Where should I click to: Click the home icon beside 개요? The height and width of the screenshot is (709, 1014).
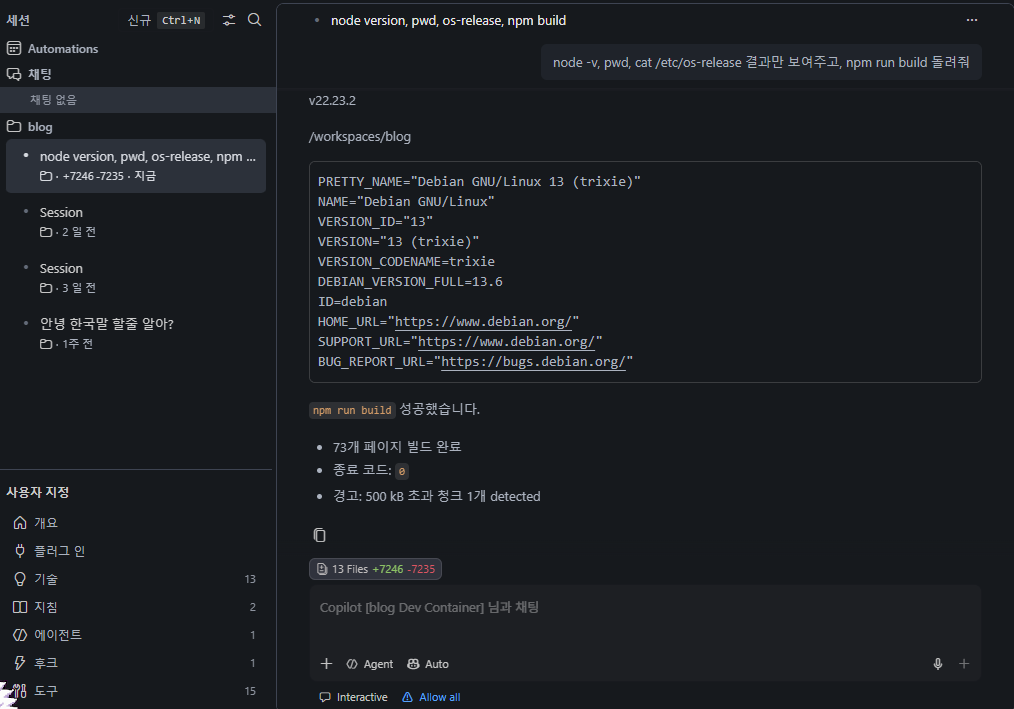[20, 522]
